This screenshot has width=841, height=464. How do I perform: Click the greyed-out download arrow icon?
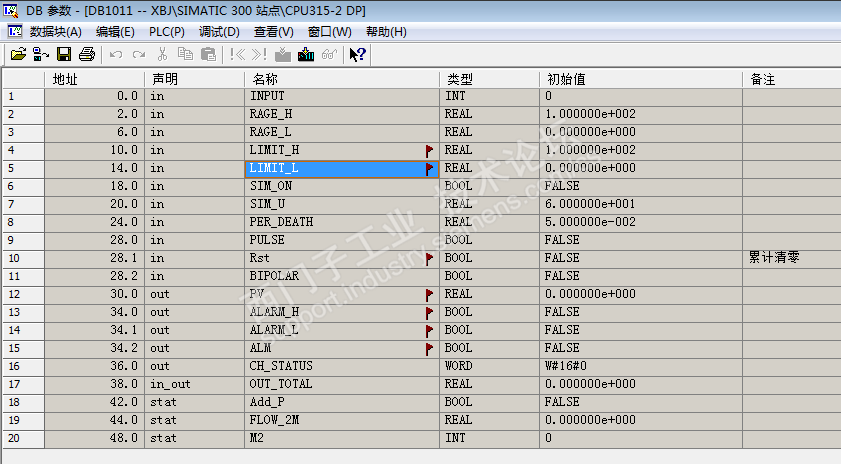(283, 54)
